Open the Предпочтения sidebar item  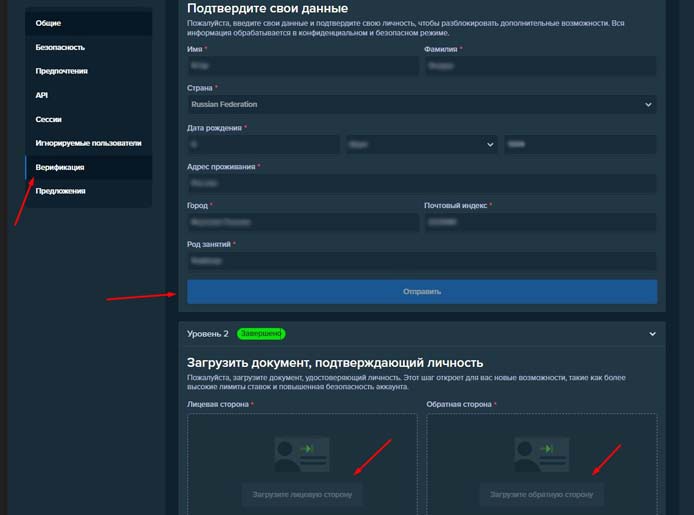coord(62,71)
